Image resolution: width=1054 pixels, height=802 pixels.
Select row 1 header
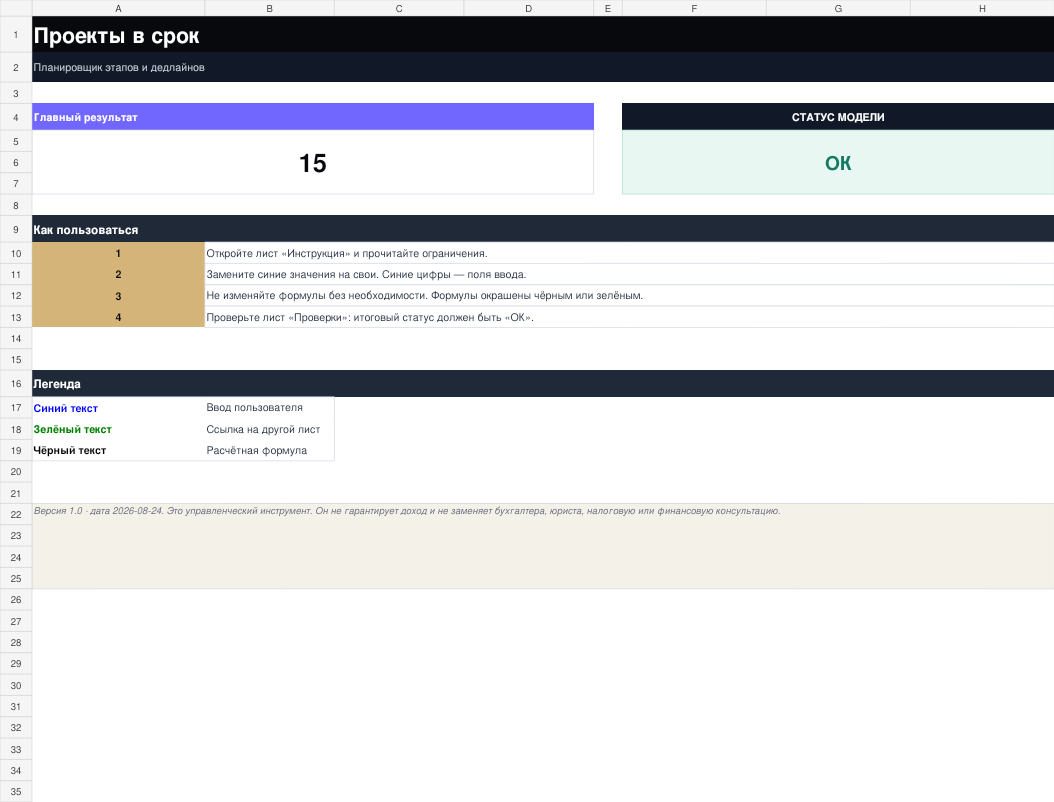point(16,34)
